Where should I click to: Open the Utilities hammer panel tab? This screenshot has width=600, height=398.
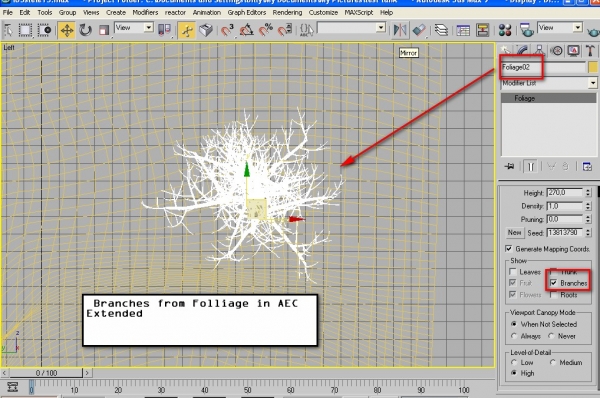click(590, 51)
